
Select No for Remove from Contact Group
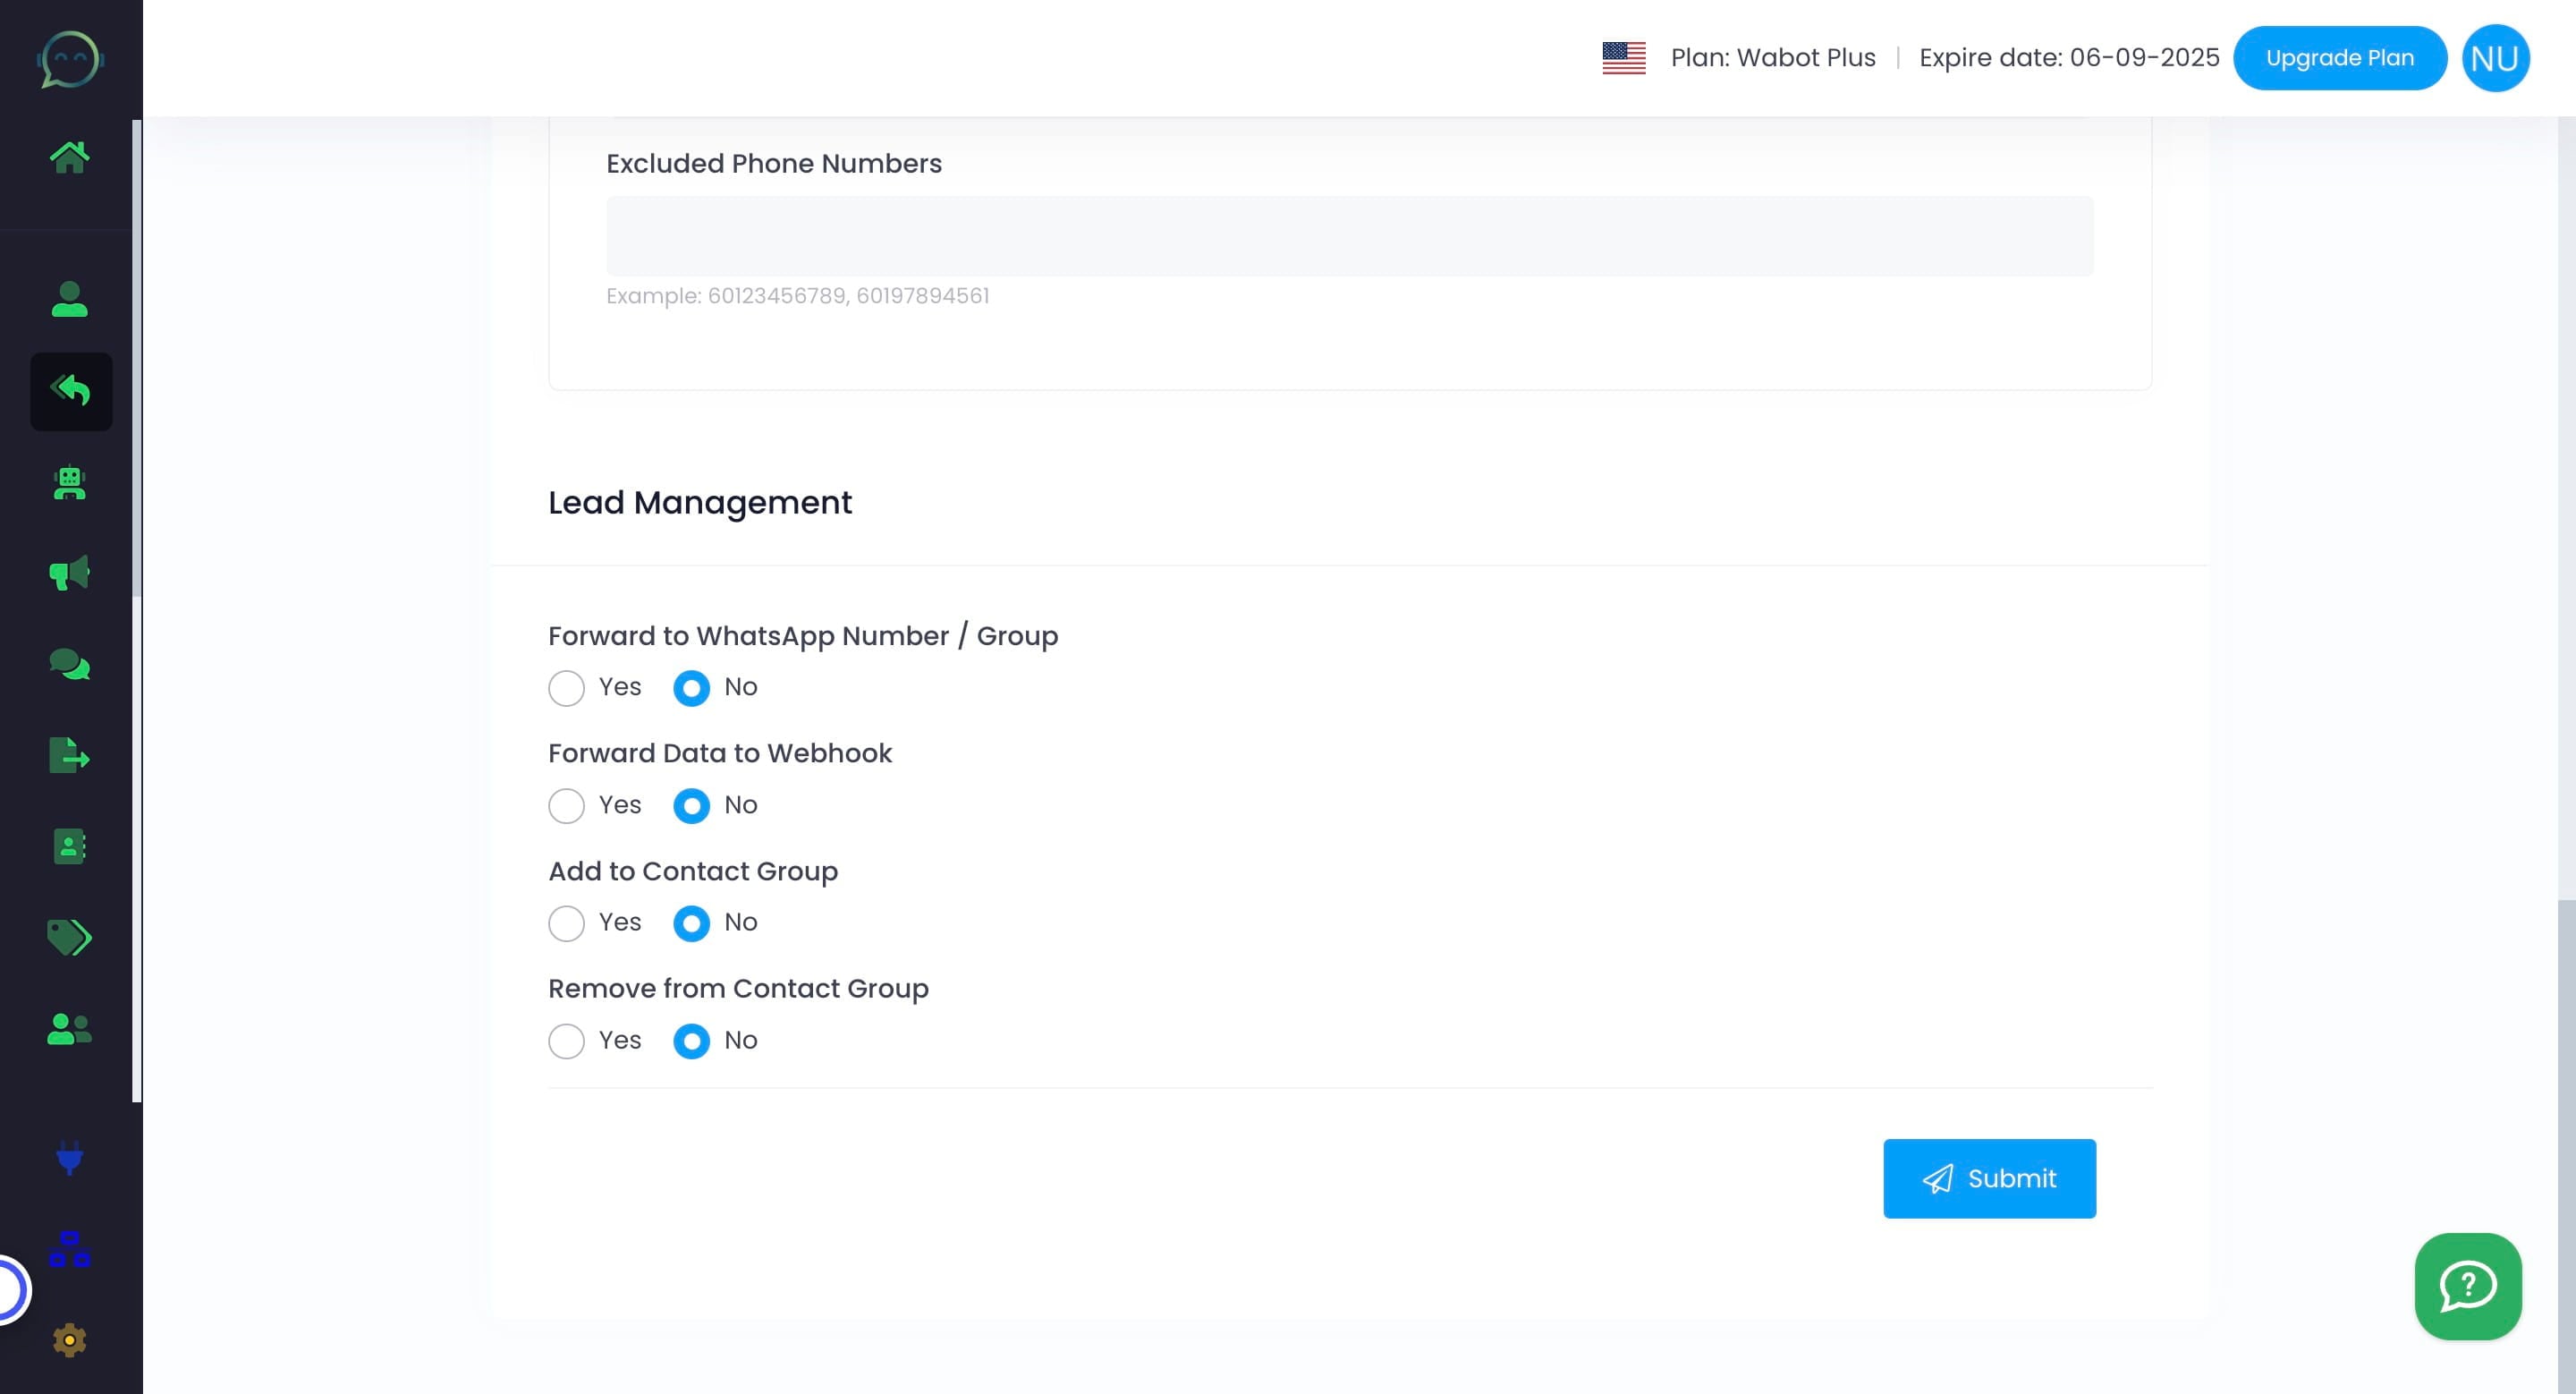click(691, 1041)
